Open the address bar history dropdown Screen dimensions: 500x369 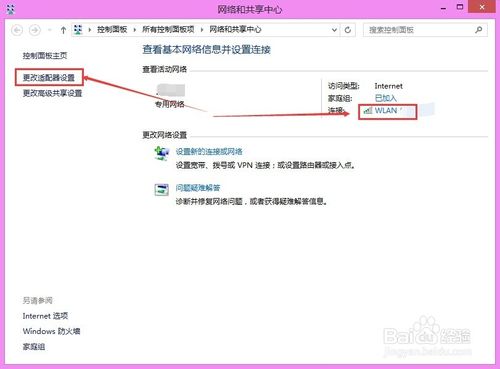click(334, 30)
